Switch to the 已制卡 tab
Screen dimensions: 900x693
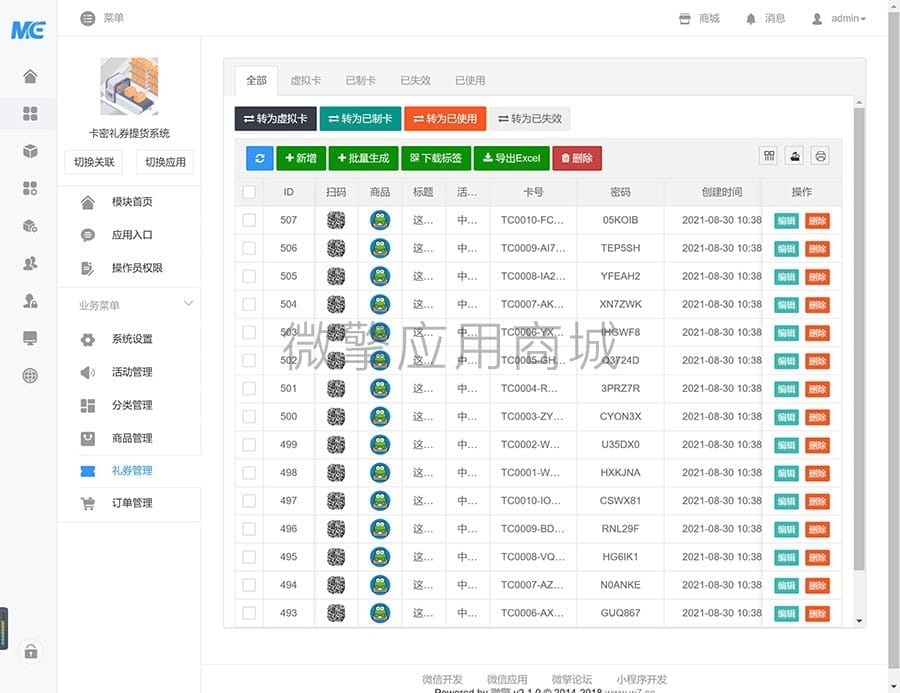point(360,80)
